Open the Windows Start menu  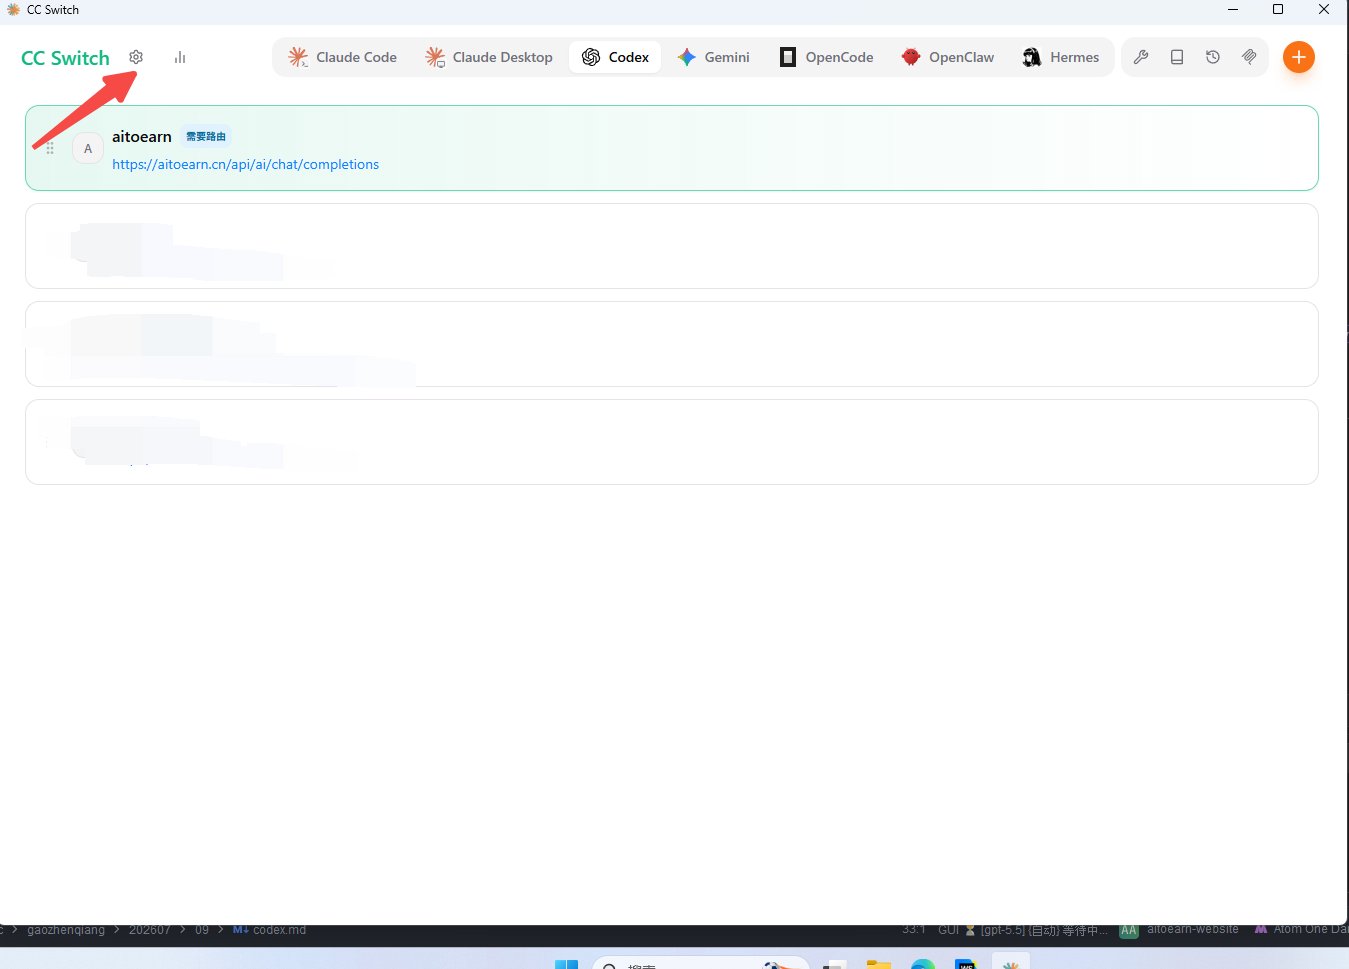pos(566,964)
